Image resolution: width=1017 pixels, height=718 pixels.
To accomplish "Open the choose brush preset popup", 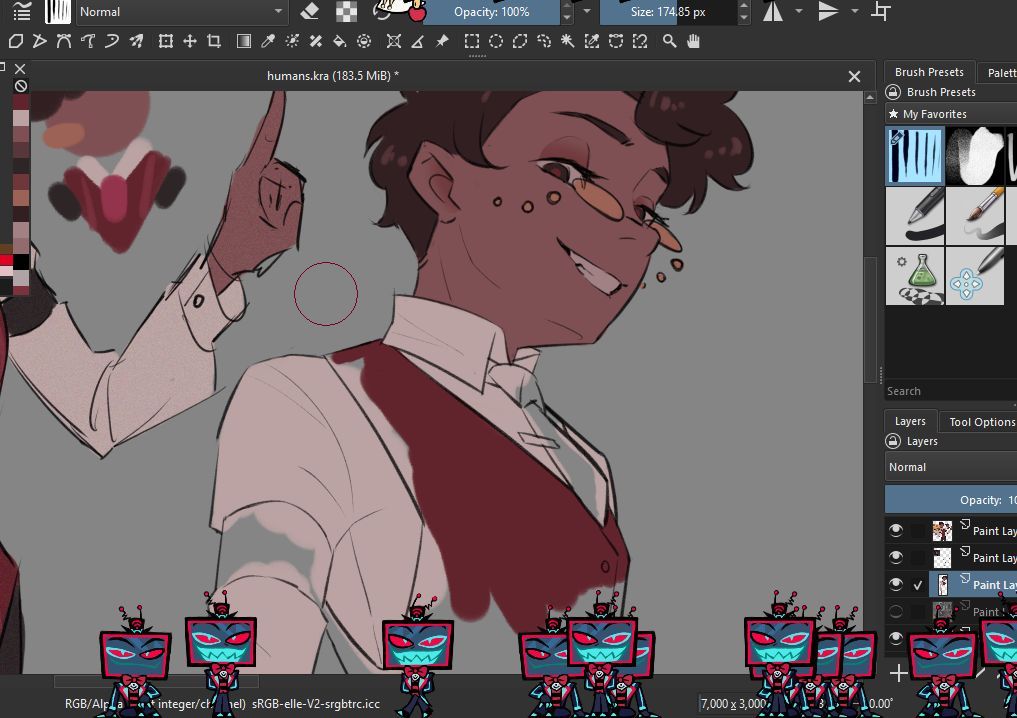I will (x=57, y=11).
